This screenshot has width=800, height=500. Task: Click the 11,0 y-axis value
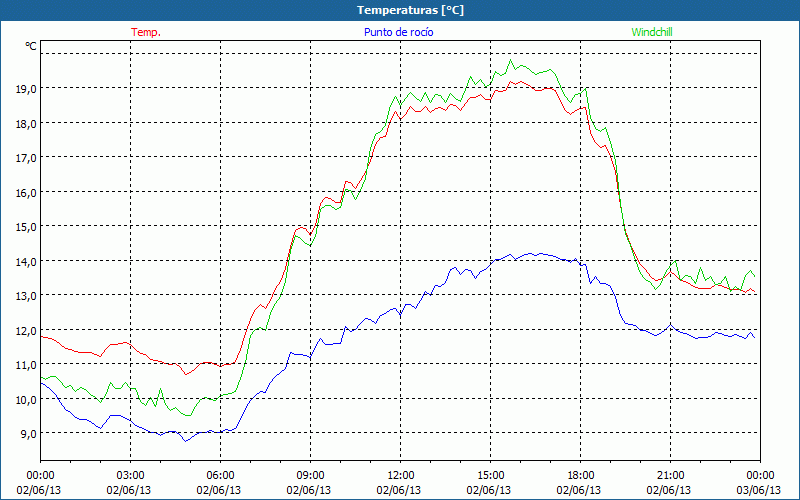(26, 365)
